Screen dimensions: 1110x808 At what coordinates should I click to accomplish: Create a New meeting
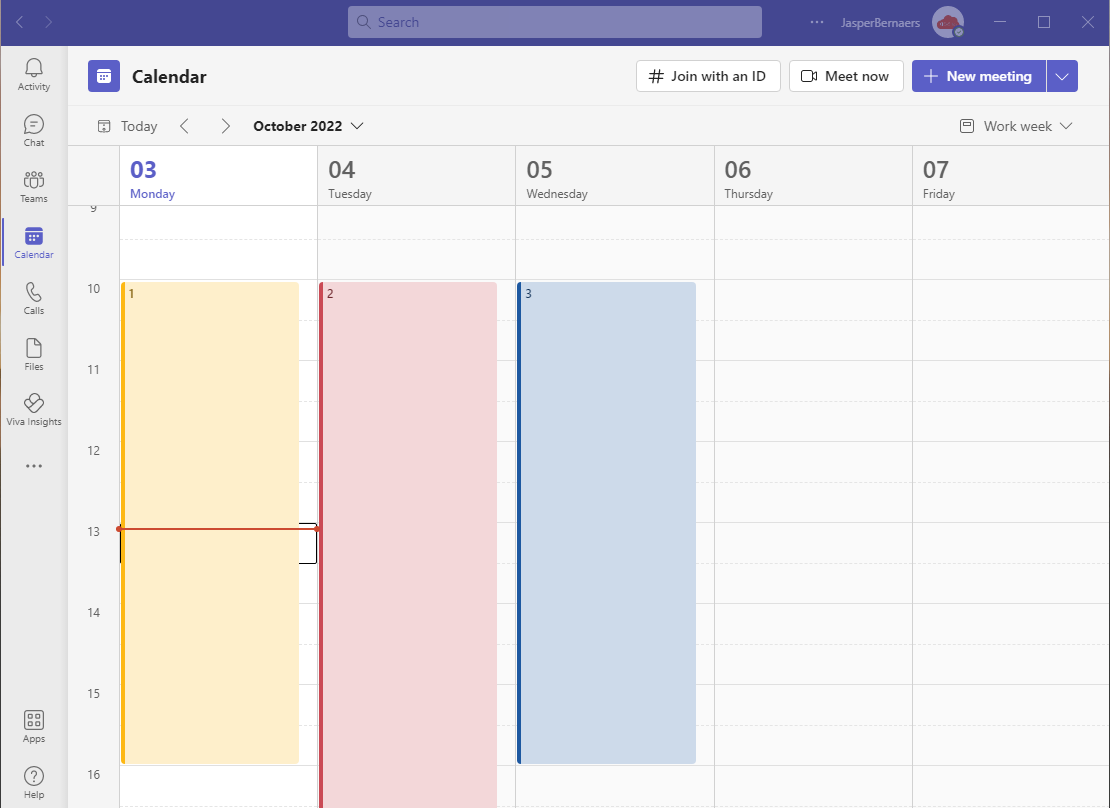click(978, 76)
